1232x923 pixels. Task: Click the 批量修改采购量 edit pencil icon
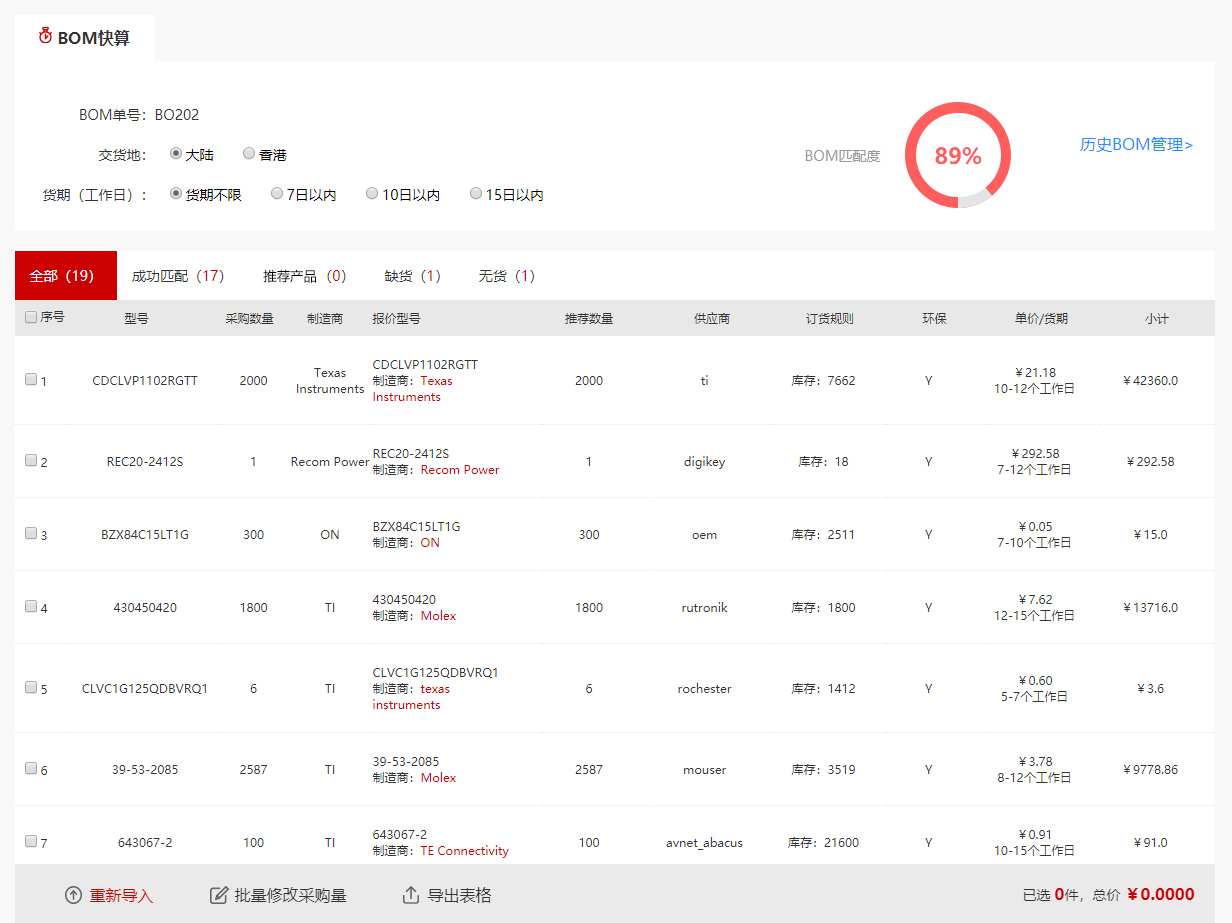[219, 895]
